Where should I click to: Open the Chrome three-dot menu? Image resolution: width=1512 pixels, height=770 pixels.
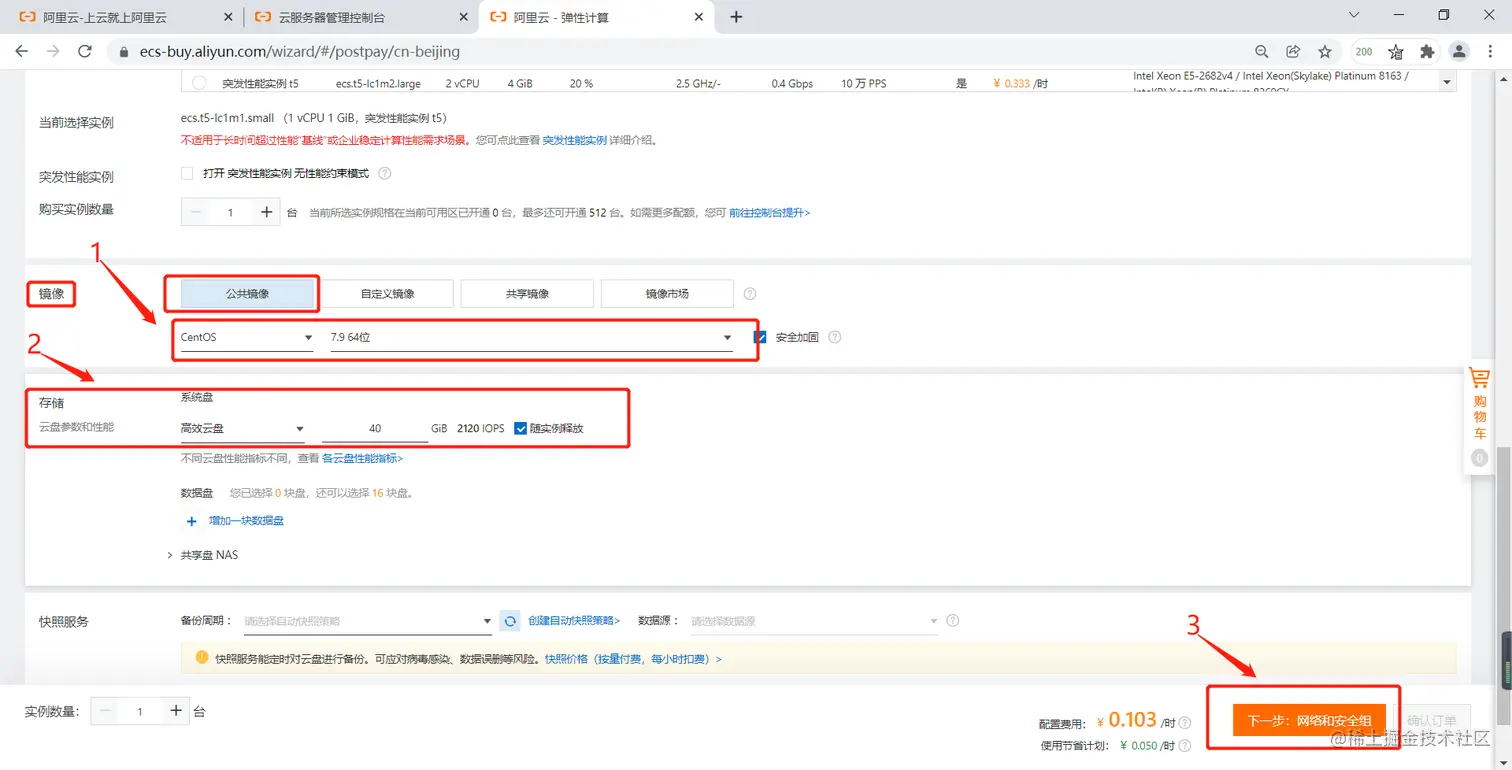(x=1491, y=51)
